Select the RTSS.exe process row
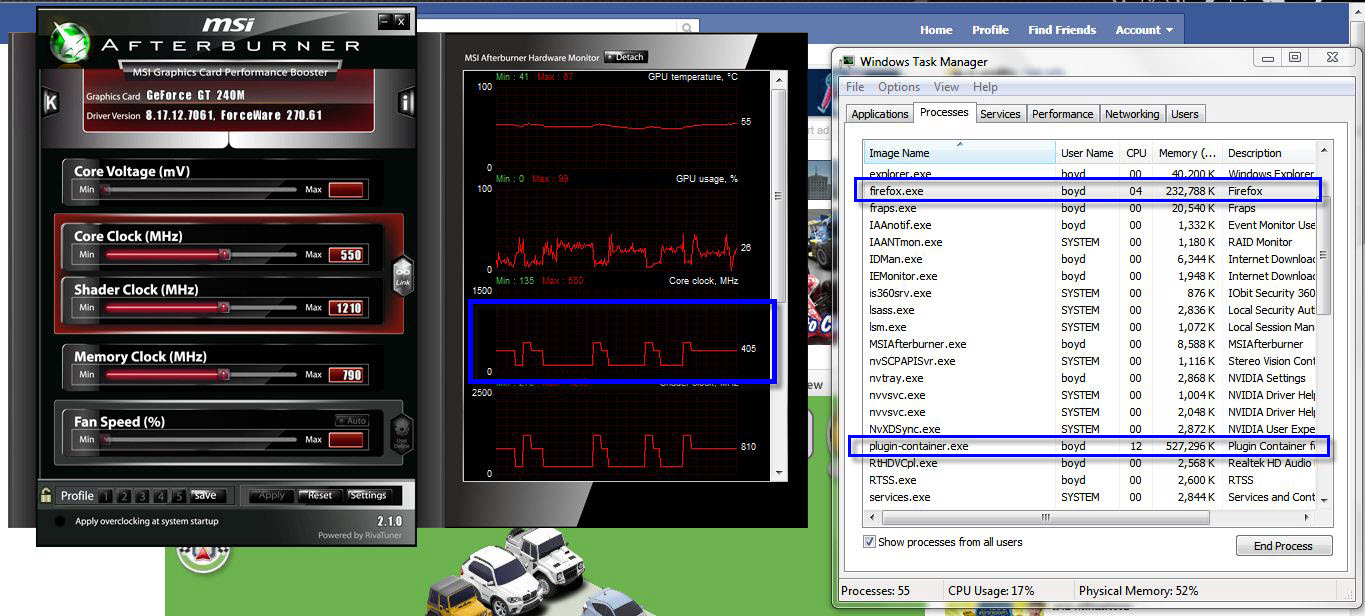1365x616 pixels. point(1091,480)
